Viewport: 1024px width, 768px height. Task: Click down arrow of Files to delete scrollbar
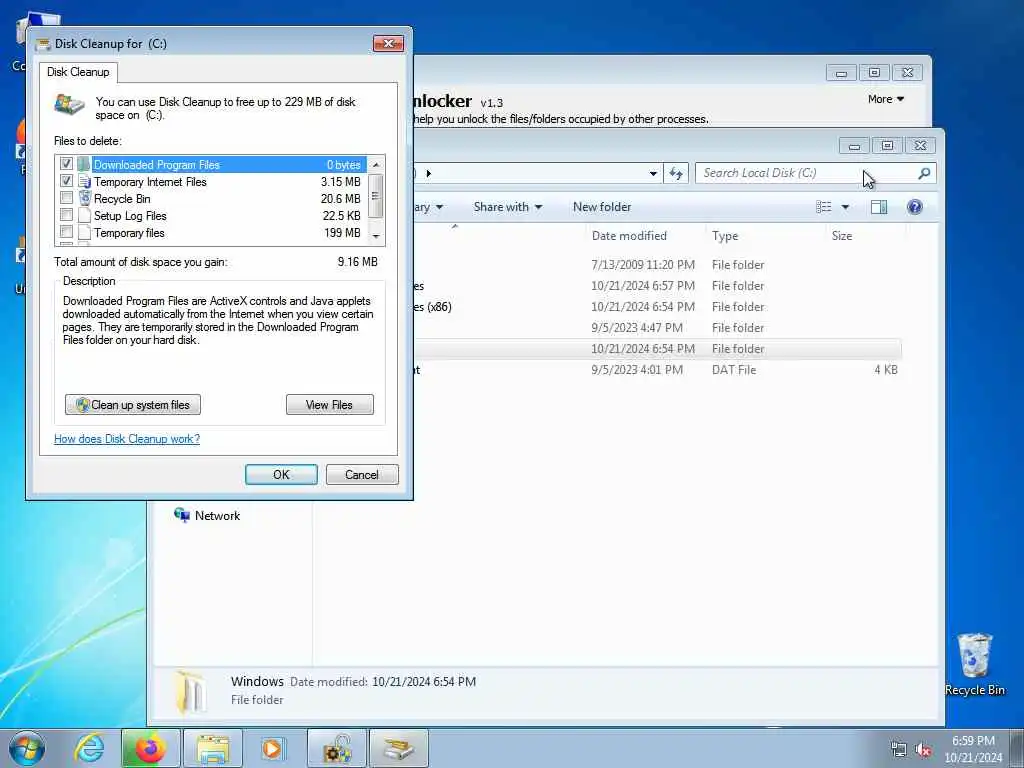click(376, 236)
